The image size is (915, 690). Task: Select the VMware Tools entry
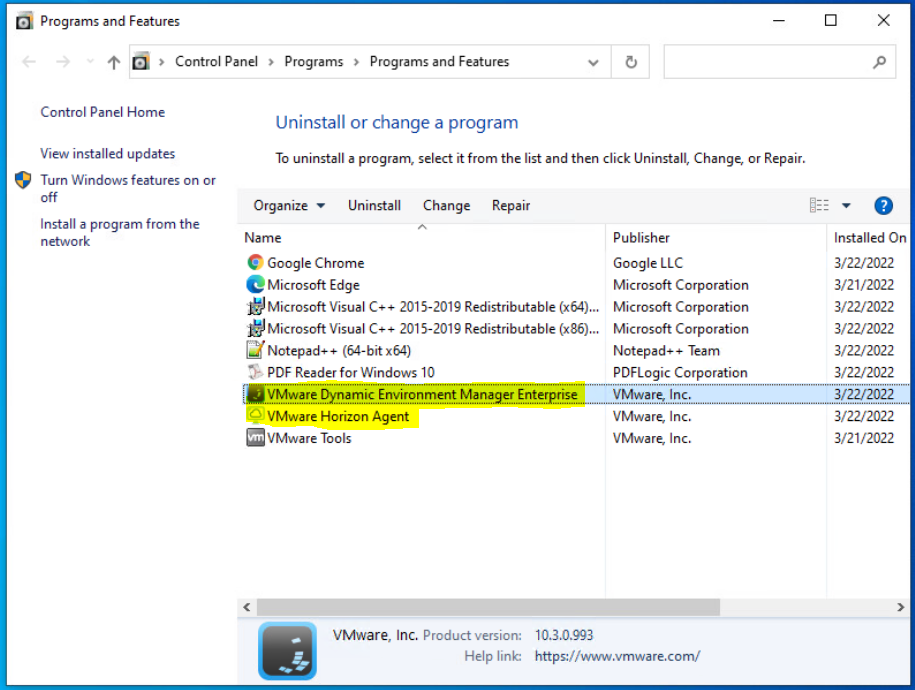pyautogui.click(x=309, y=438)
